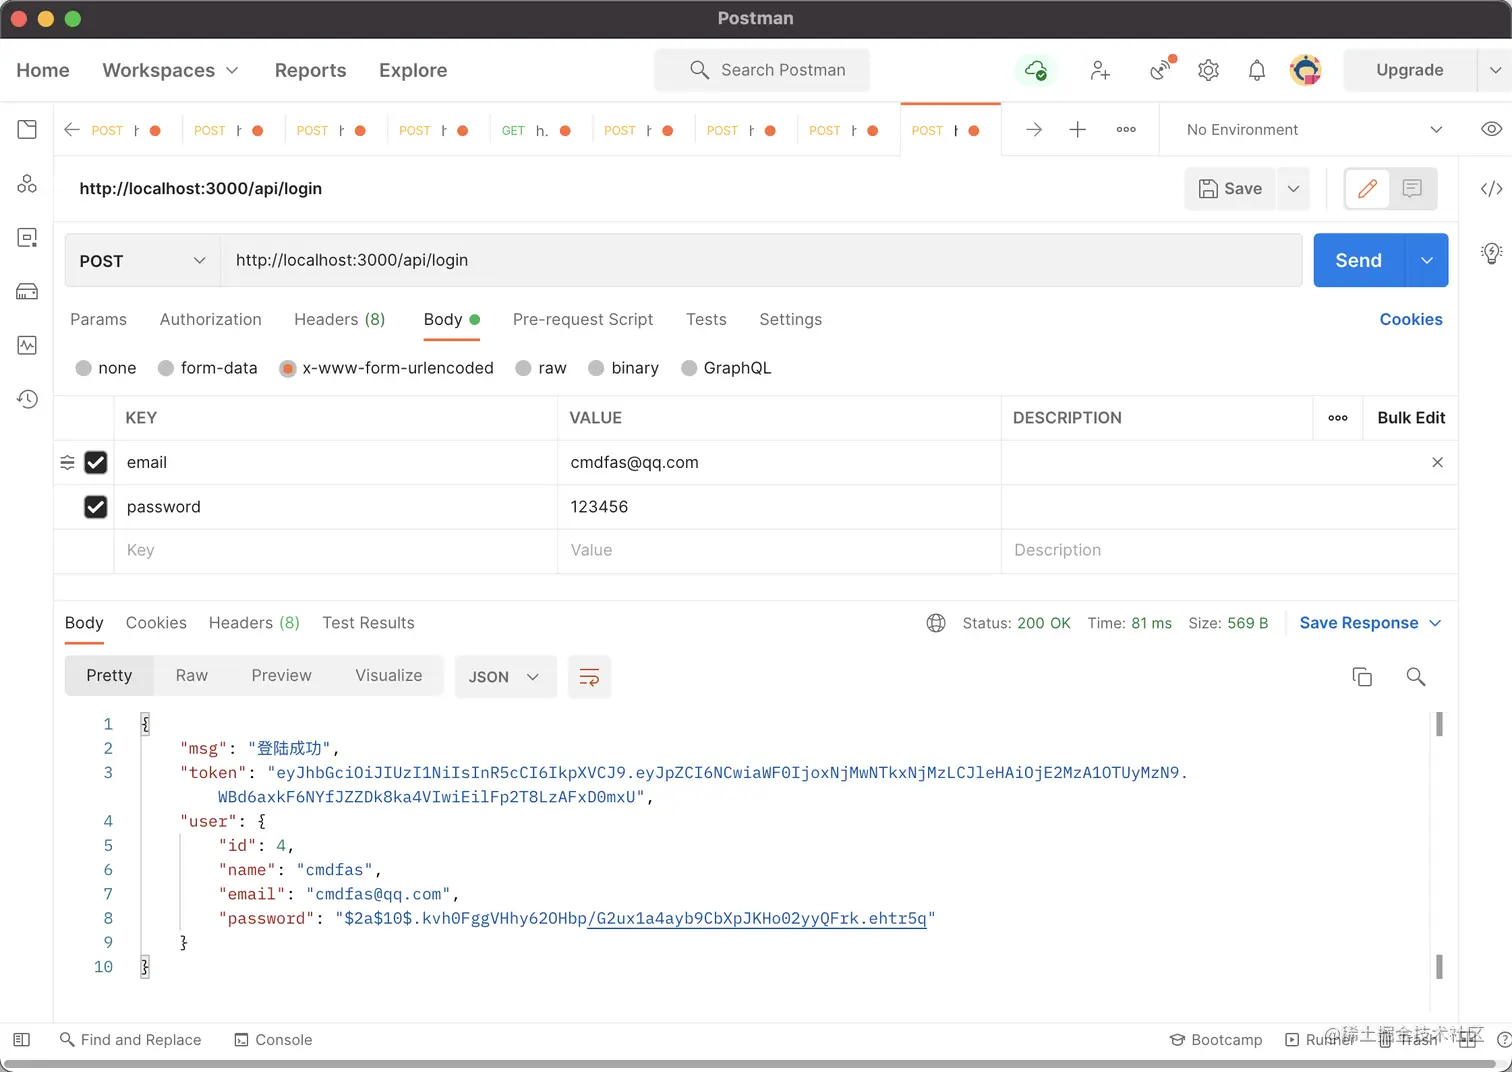Click the Bulk Edit link
Image resolution: width=1512 pixels, height=1072 pixels.
(x=1411, y=418)
